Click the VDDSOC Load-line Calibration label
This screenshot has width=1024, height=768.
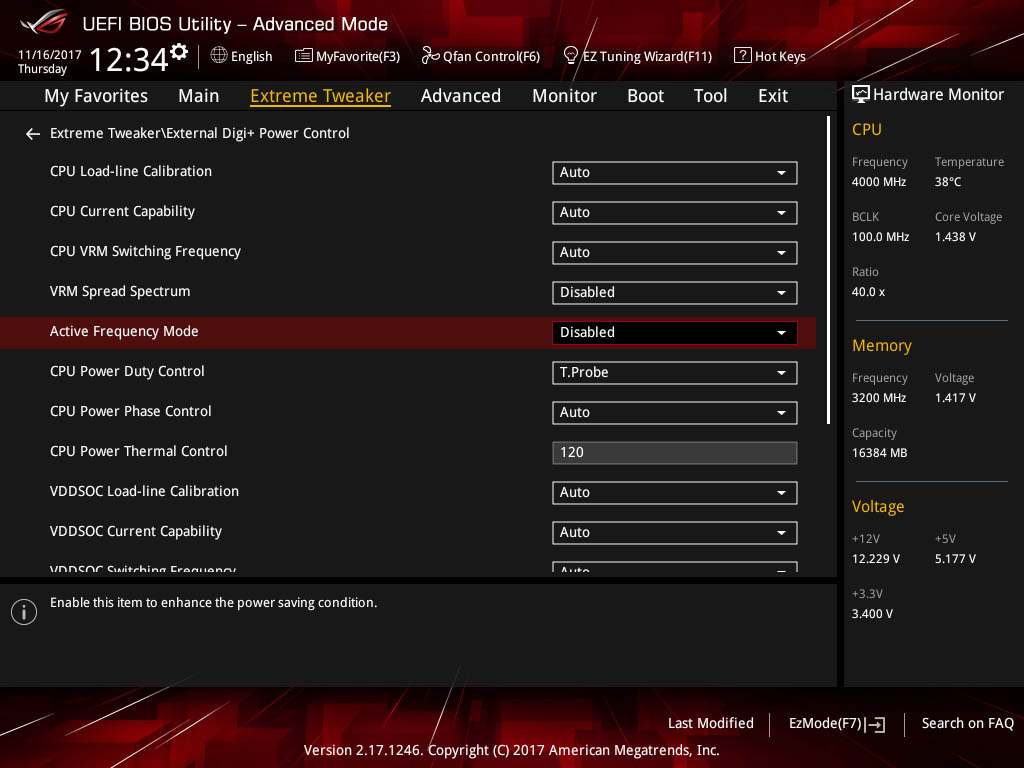(144, 491)
